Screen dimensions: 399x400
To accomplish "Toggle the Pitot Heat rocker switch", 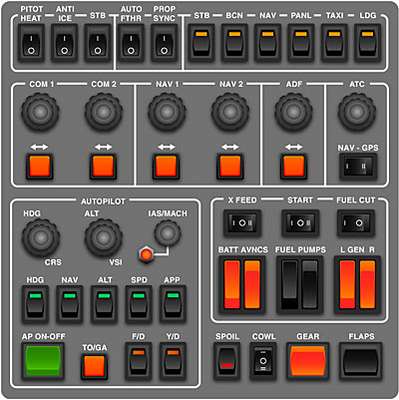I will click(x=31, y=43).
